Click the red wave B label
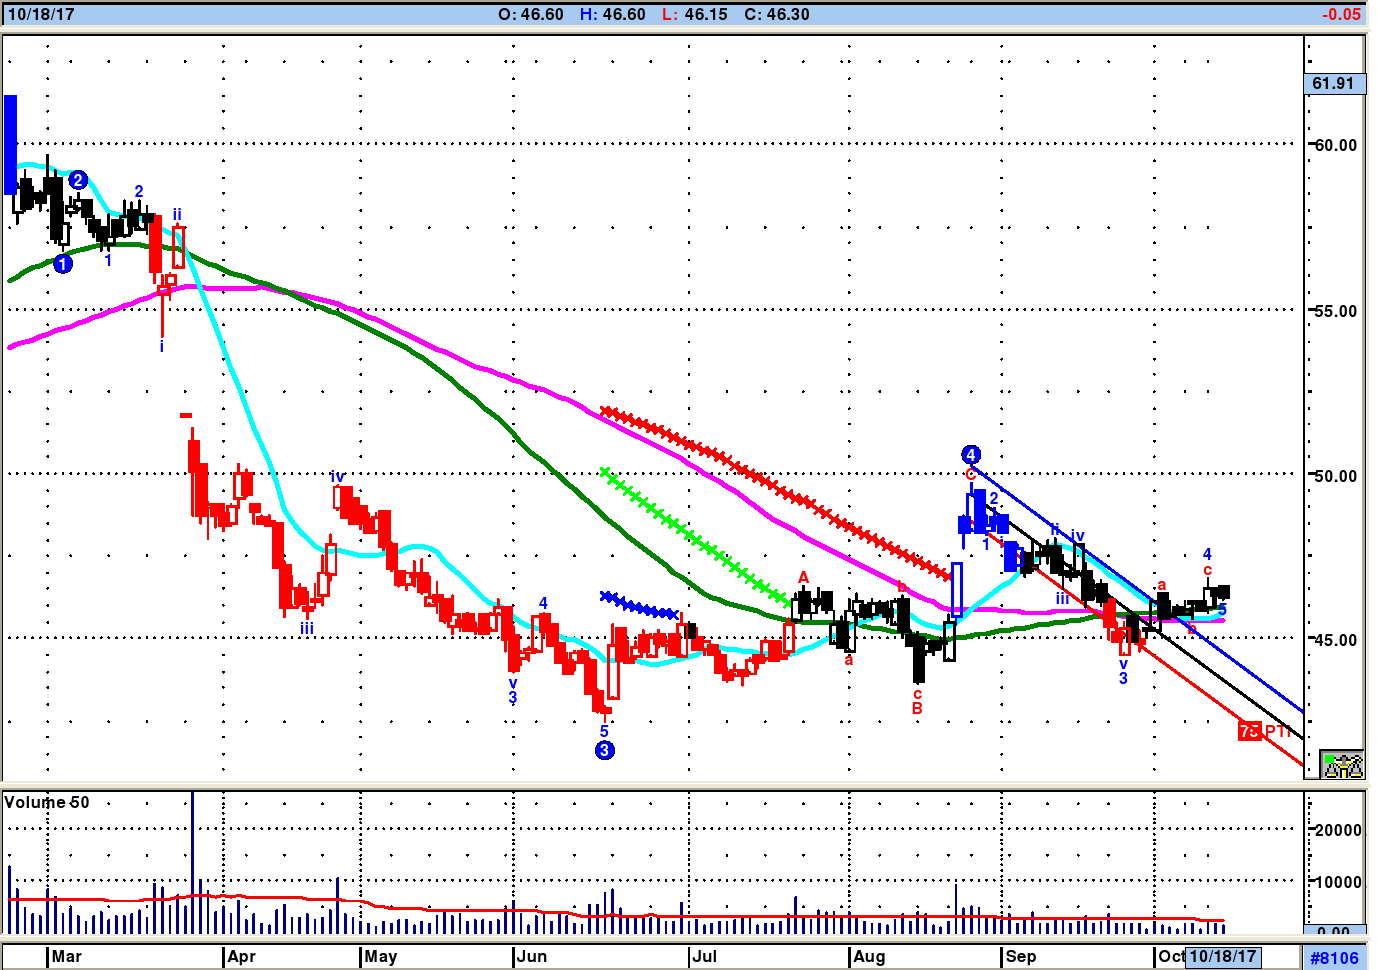Viewport: 1400px width, 970px height. point(917,708)
